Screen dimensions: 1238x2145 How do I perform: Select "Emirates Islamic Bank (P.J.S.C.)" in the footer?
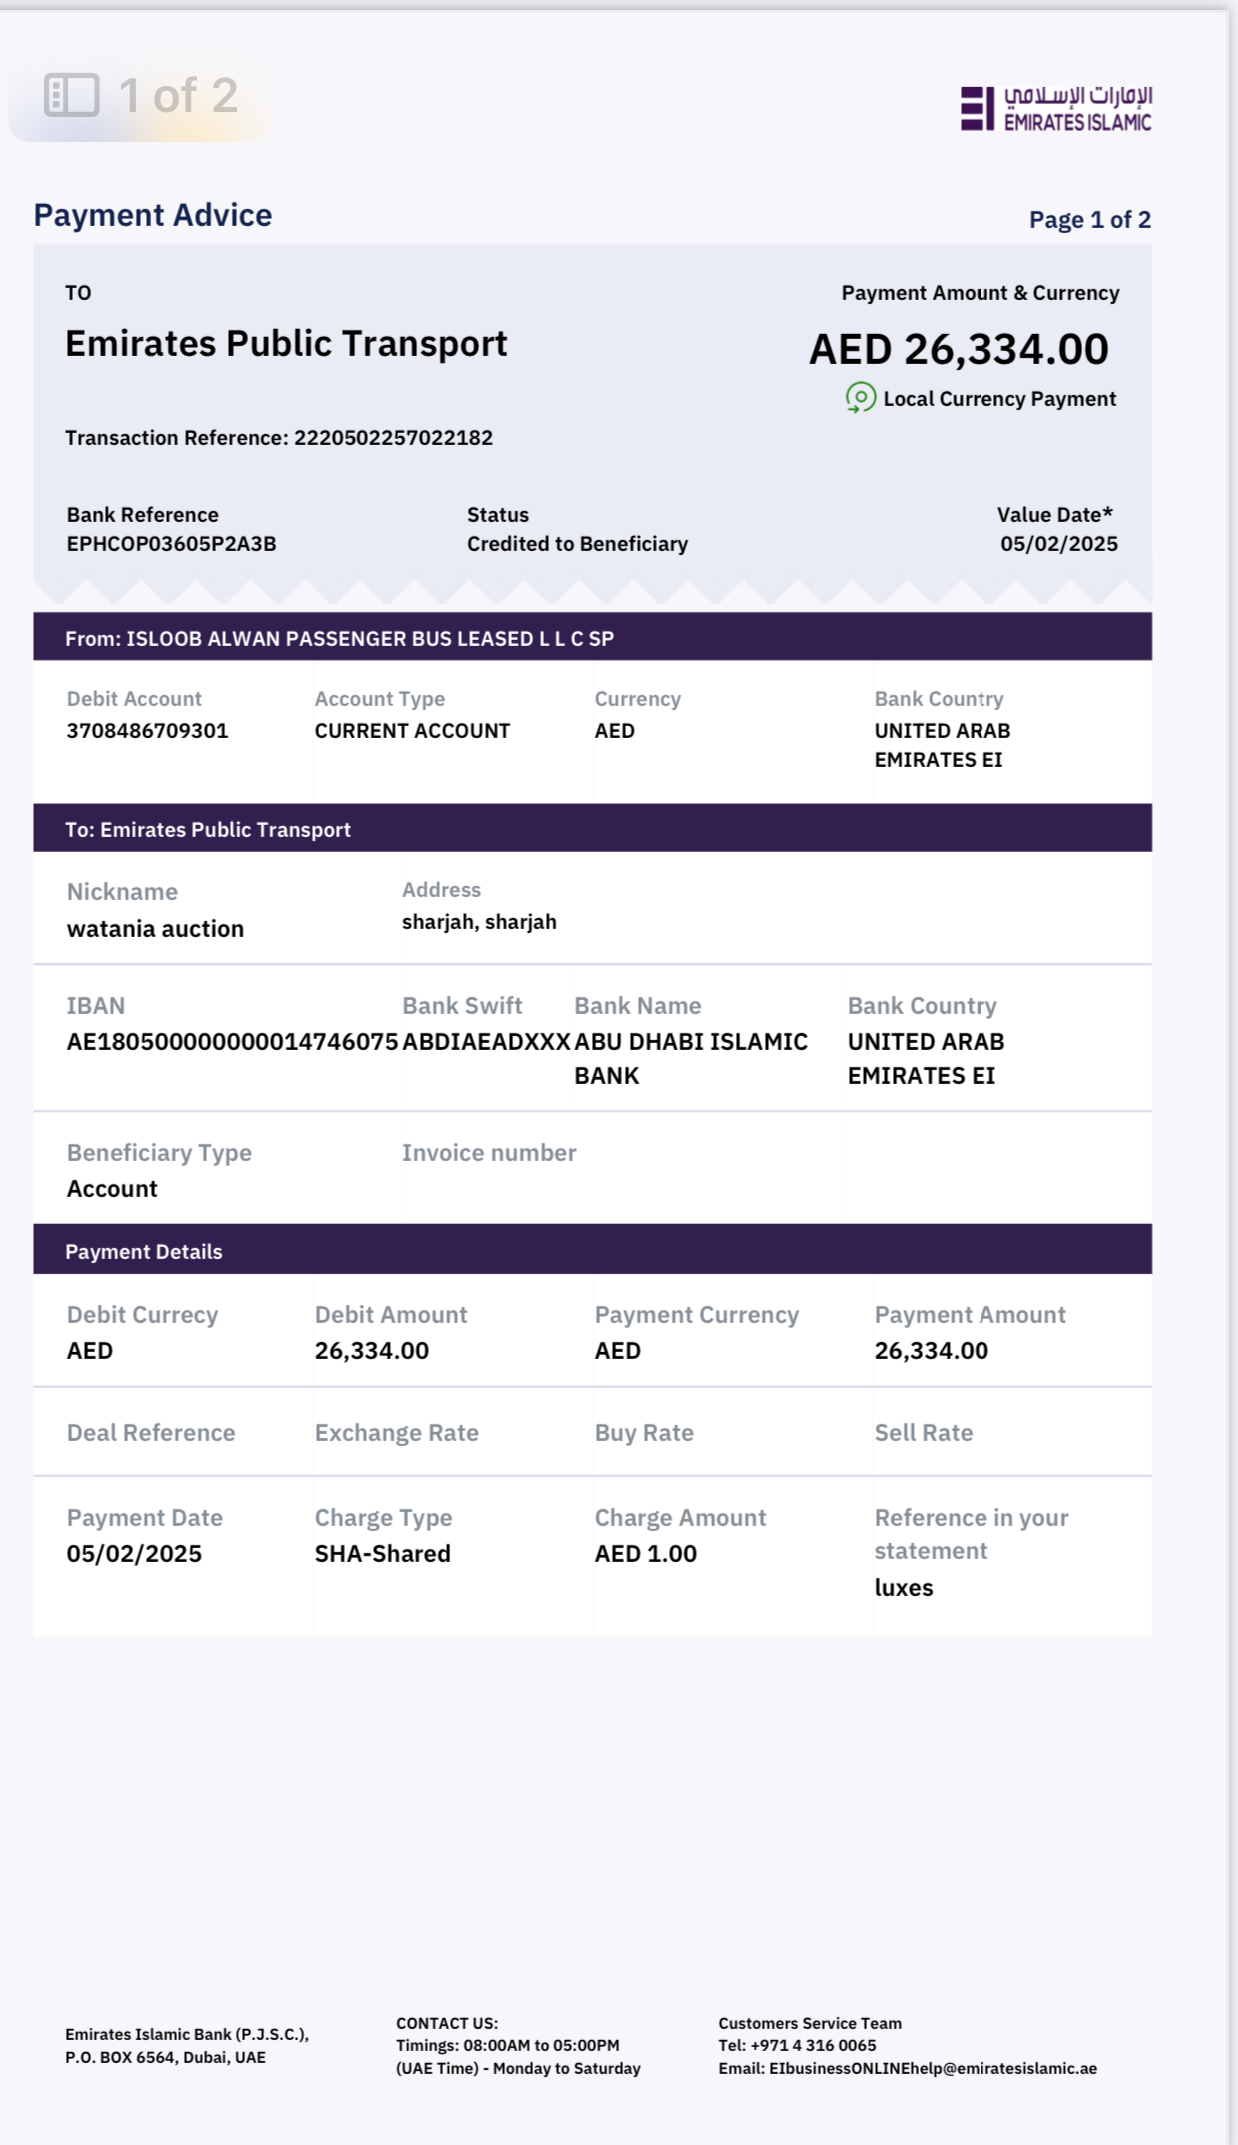click(x=187, y=2034)
